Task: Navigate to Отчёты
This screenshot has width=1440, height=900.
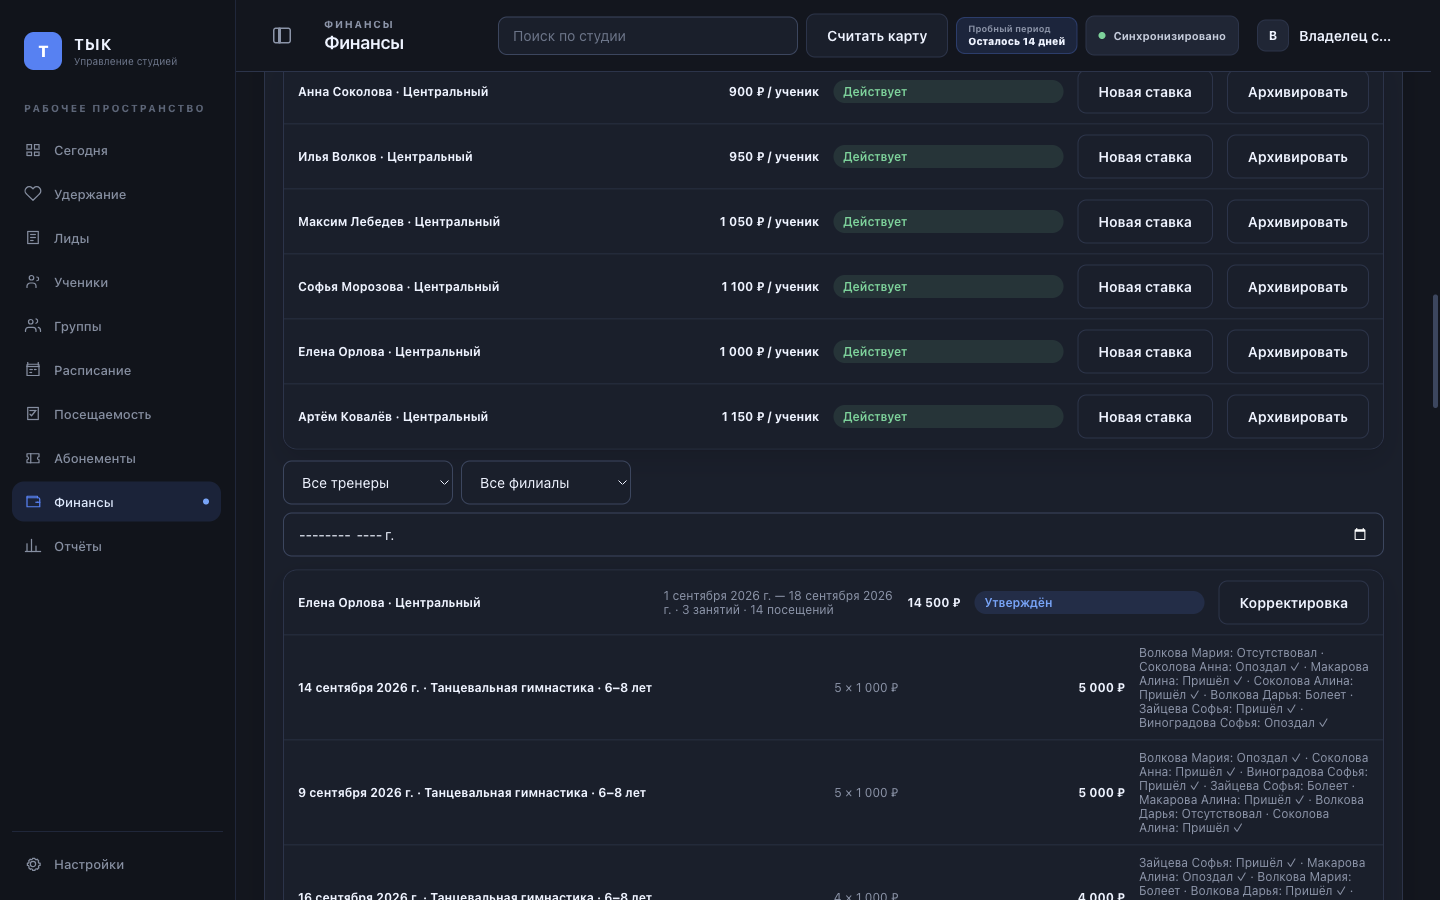Action: pyautogui.click(x=116, y=546)
